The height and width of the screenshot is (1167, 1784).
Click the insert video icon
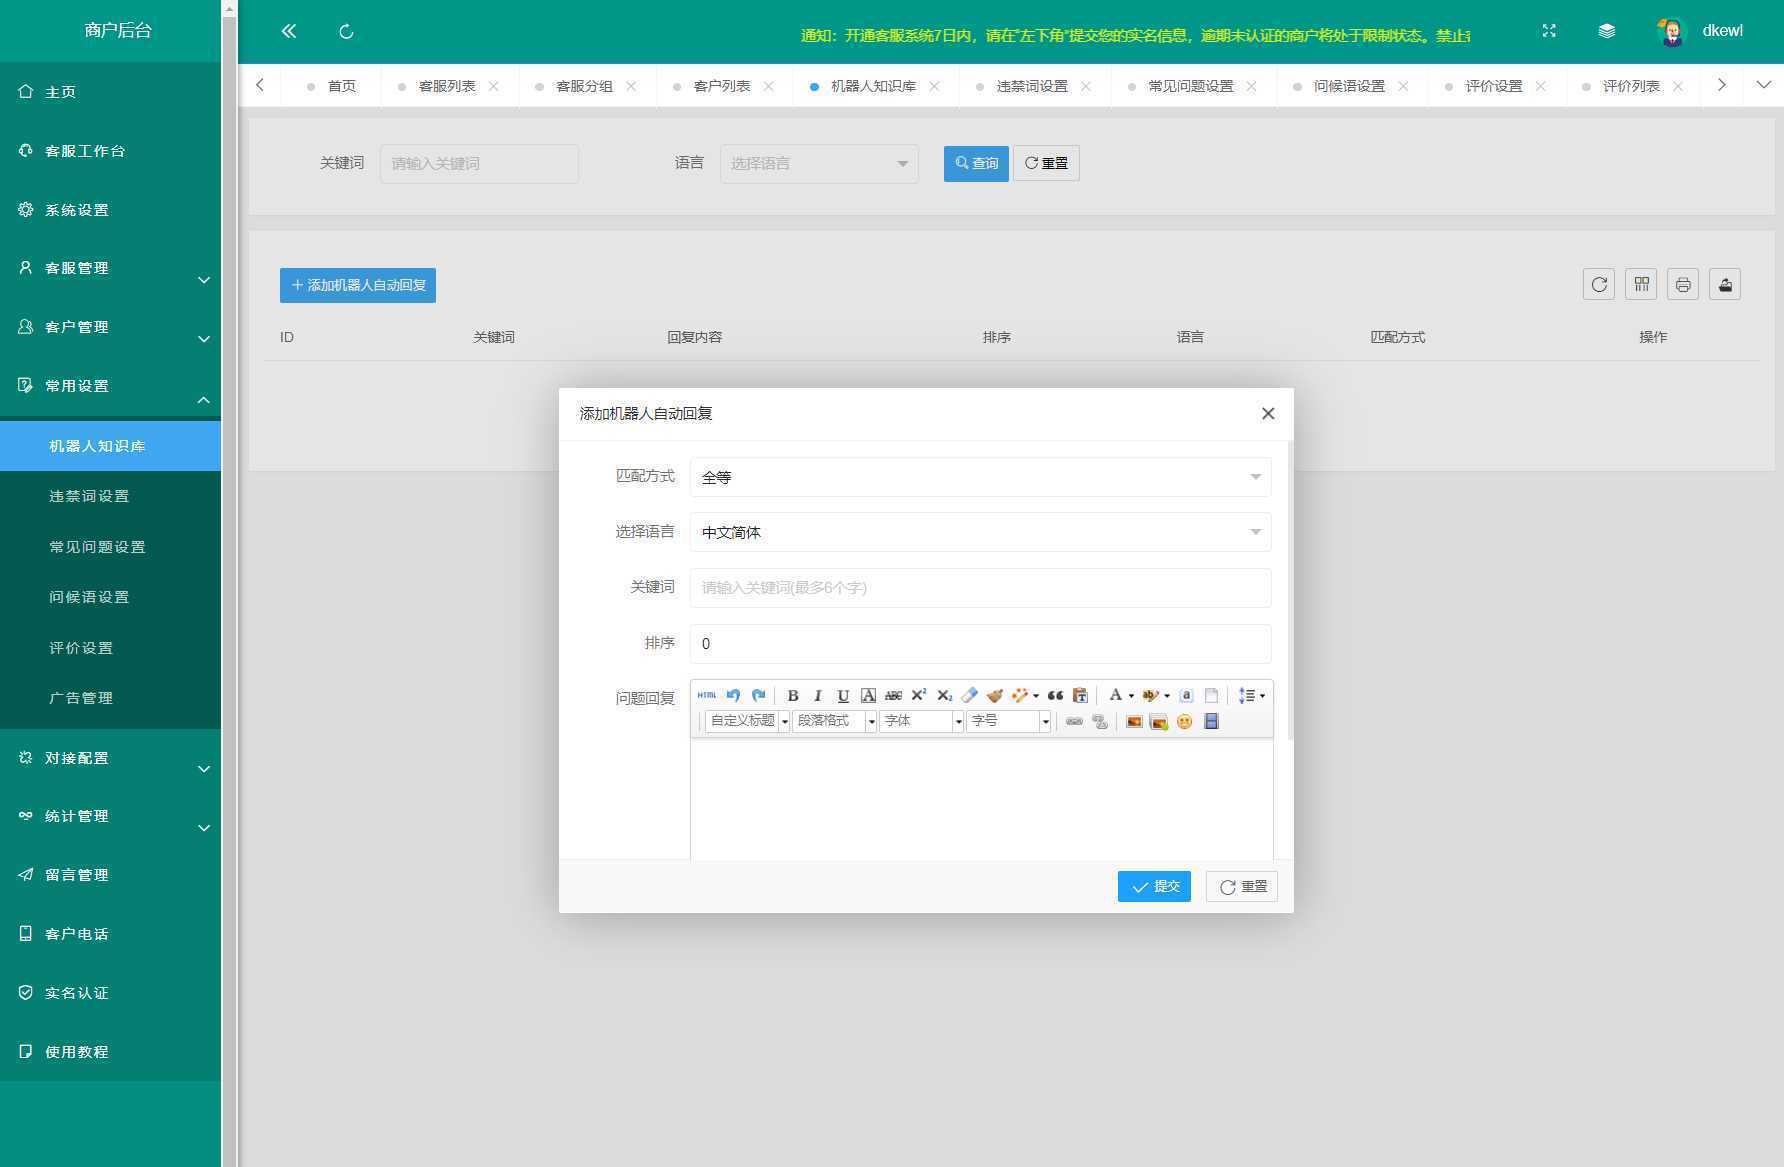click(x=1211, y=721)
